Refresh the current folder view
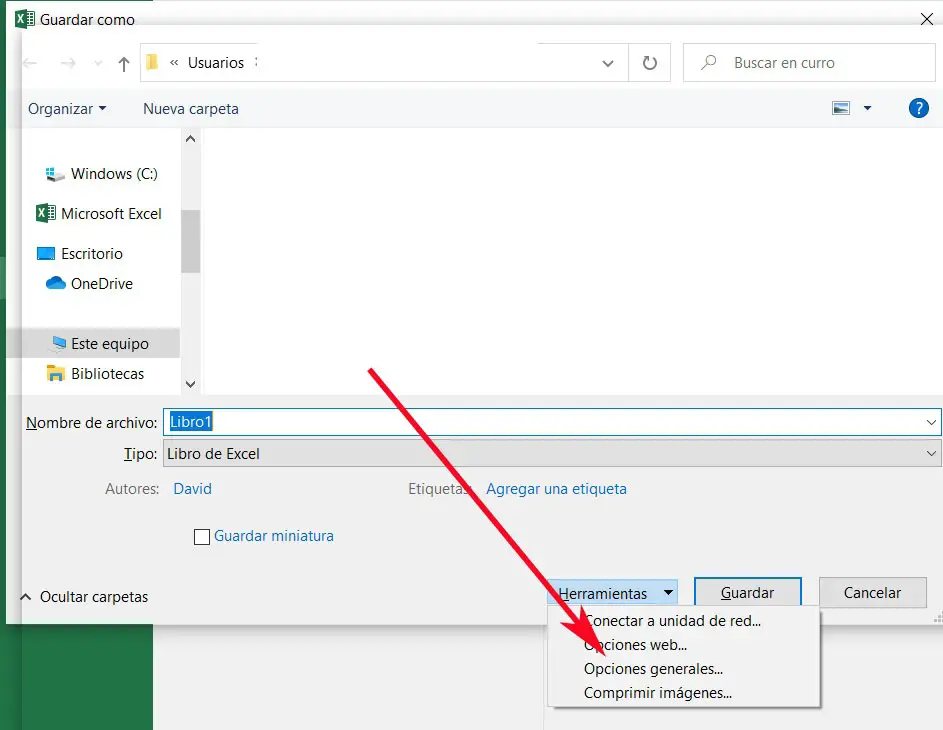The height and width of the screenshot is (730, 943). click(x=650, y=63)
